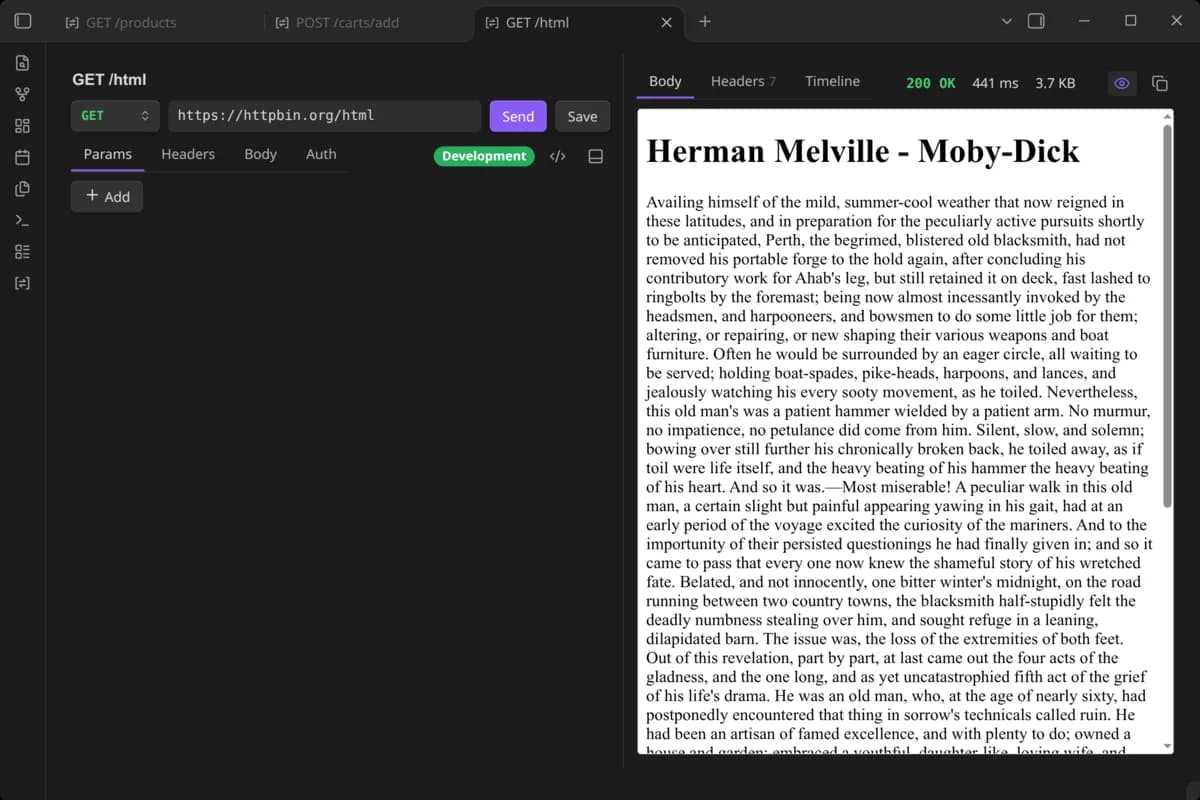Click the scrollbar down arrow in response pane
This screenshot has width=1200, height=800.
1167,746
